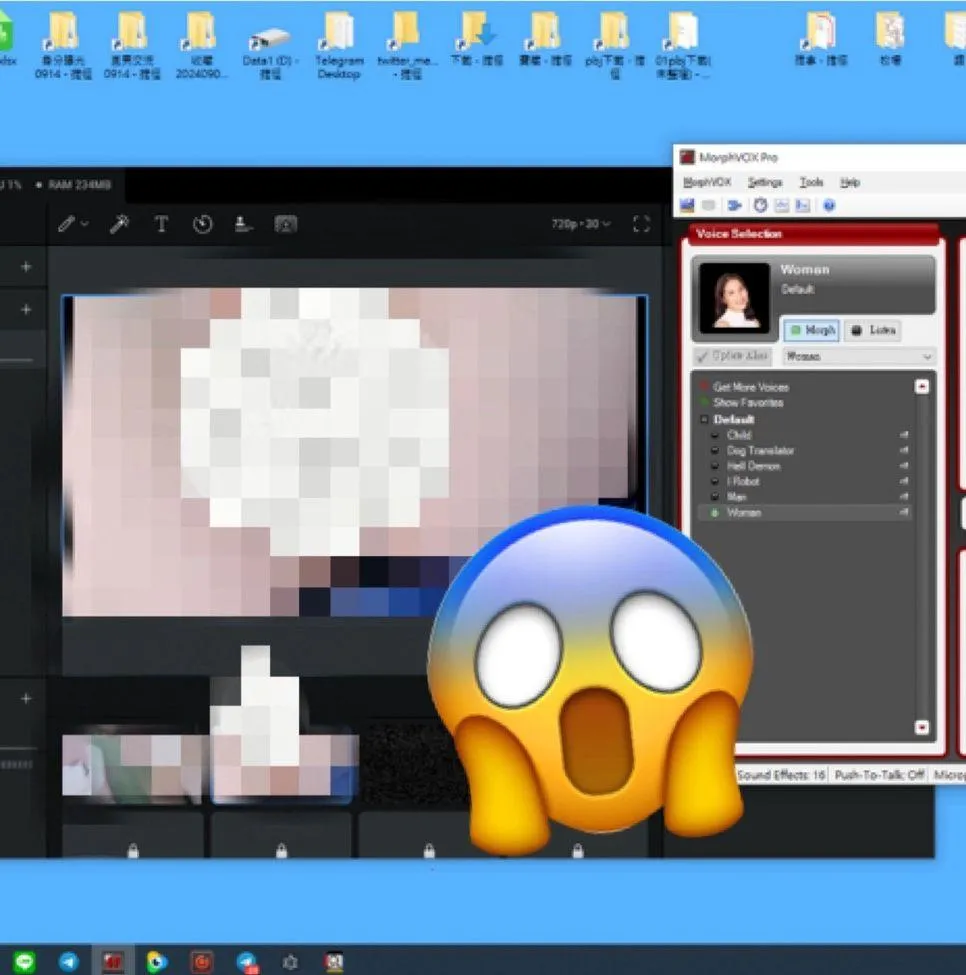
Task: Choose the Text tool in the editor toolbar
Action: [x=161, y=224]
